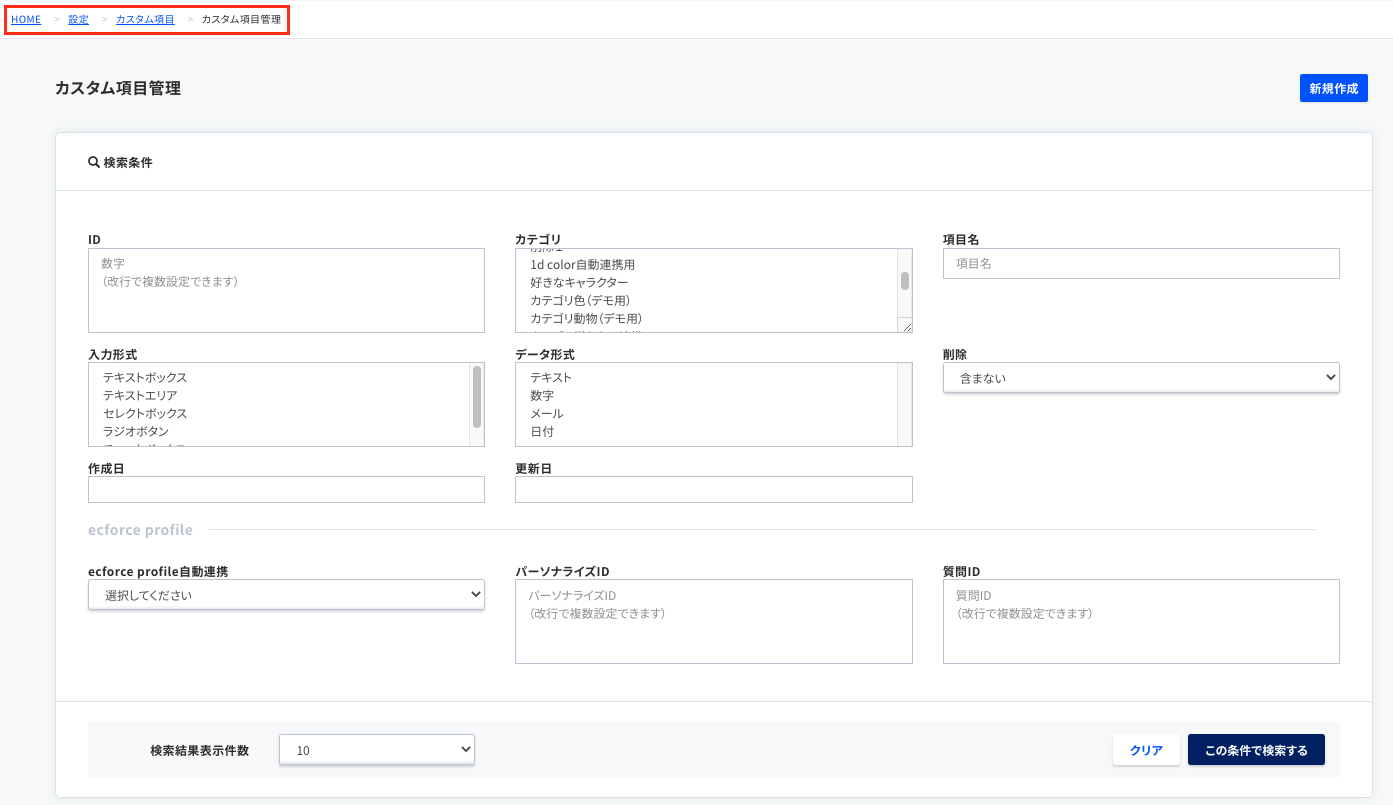
Task: Click the 更新日 date field
Action: pos(713,490)
